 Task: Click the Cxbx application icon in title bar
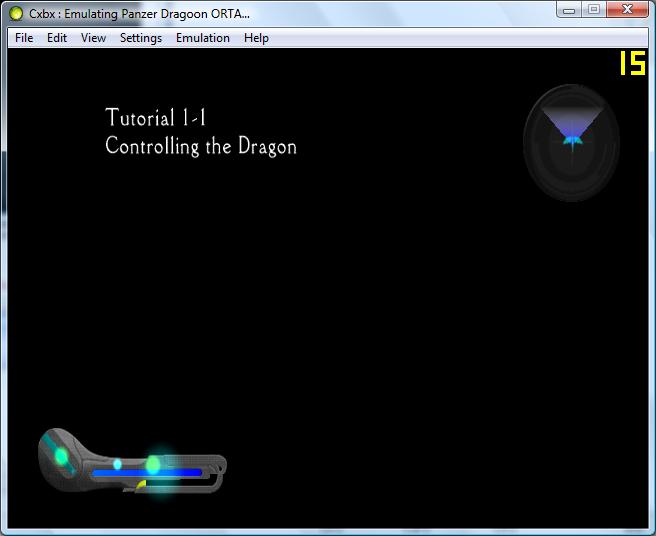coord(17,14)
